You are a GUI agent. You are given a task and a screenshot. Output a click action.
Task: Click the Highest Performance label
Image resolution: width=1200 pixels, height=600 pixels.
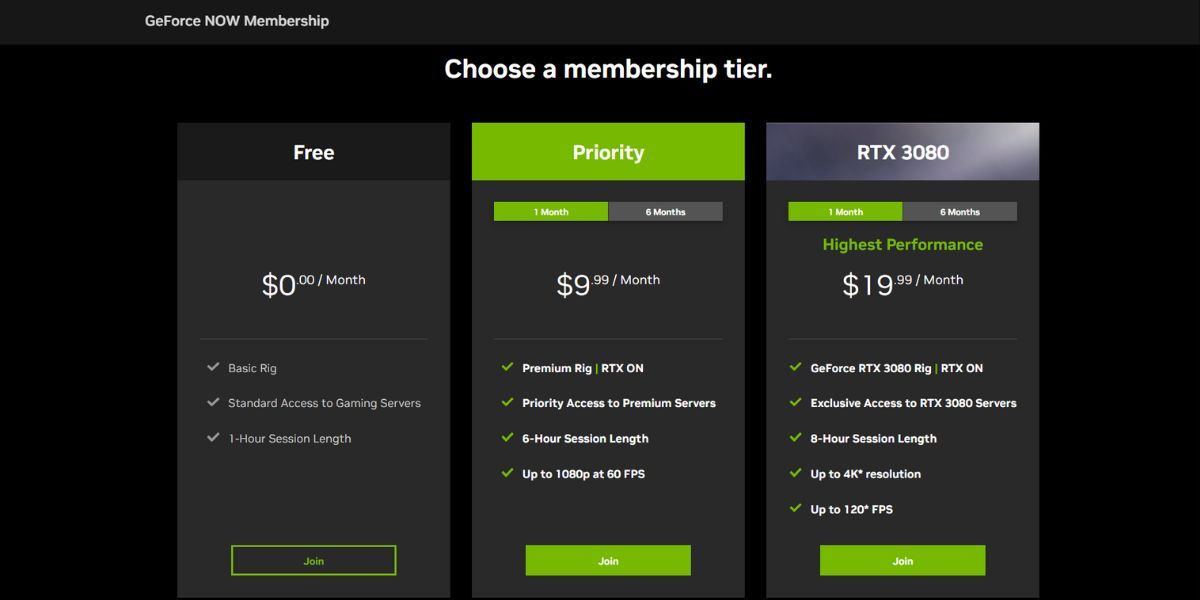[x=901, y=244]
